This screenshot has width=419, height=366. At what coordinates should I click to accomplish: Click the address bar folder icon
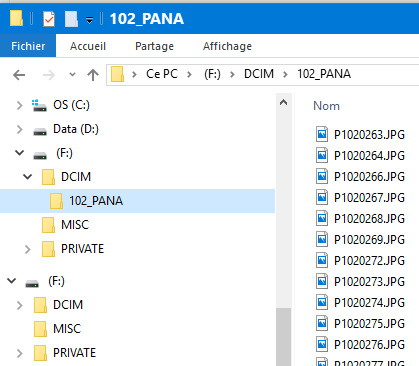click(x=117, y=74)
